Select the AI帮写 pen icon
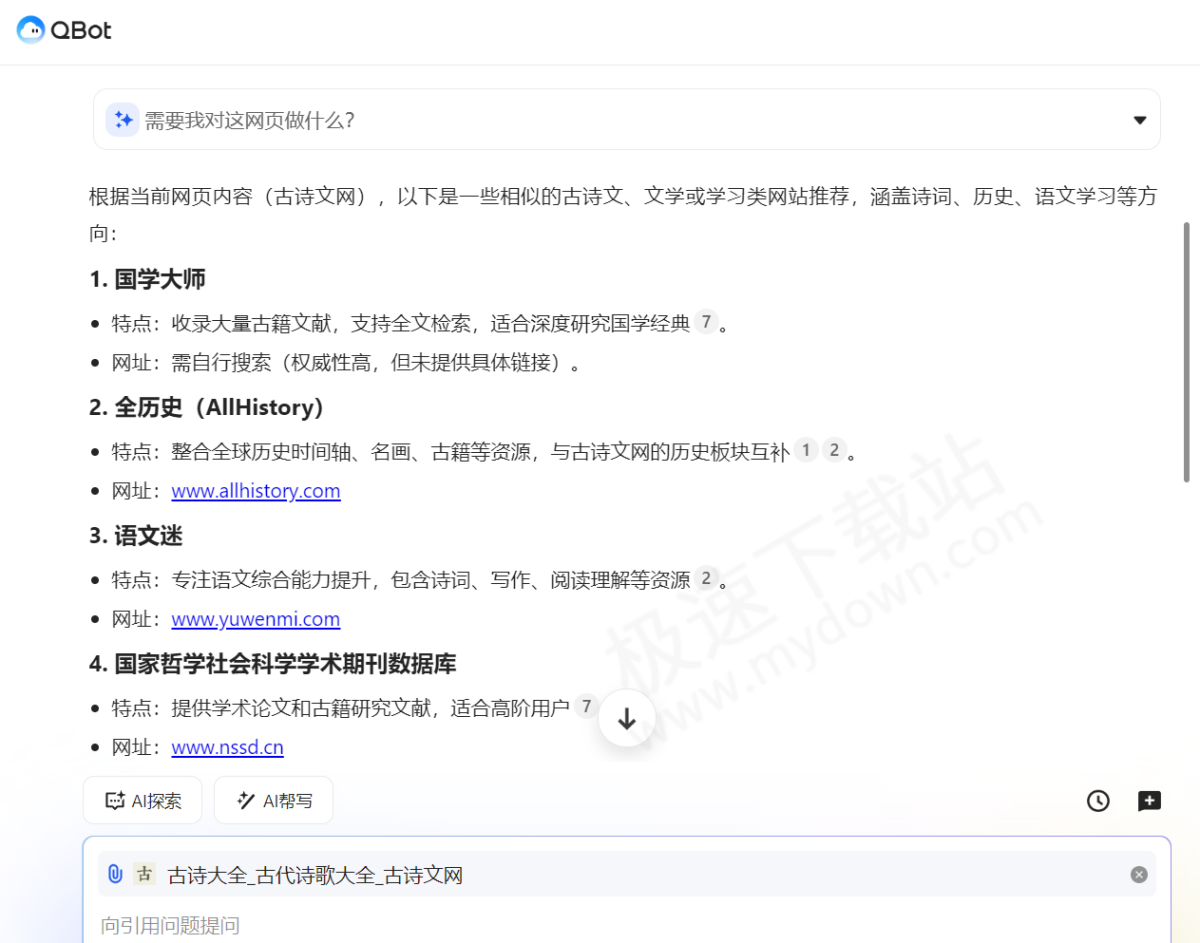Image resolution: width=1200 pixels, height=943 pixels. click(244, 800)
